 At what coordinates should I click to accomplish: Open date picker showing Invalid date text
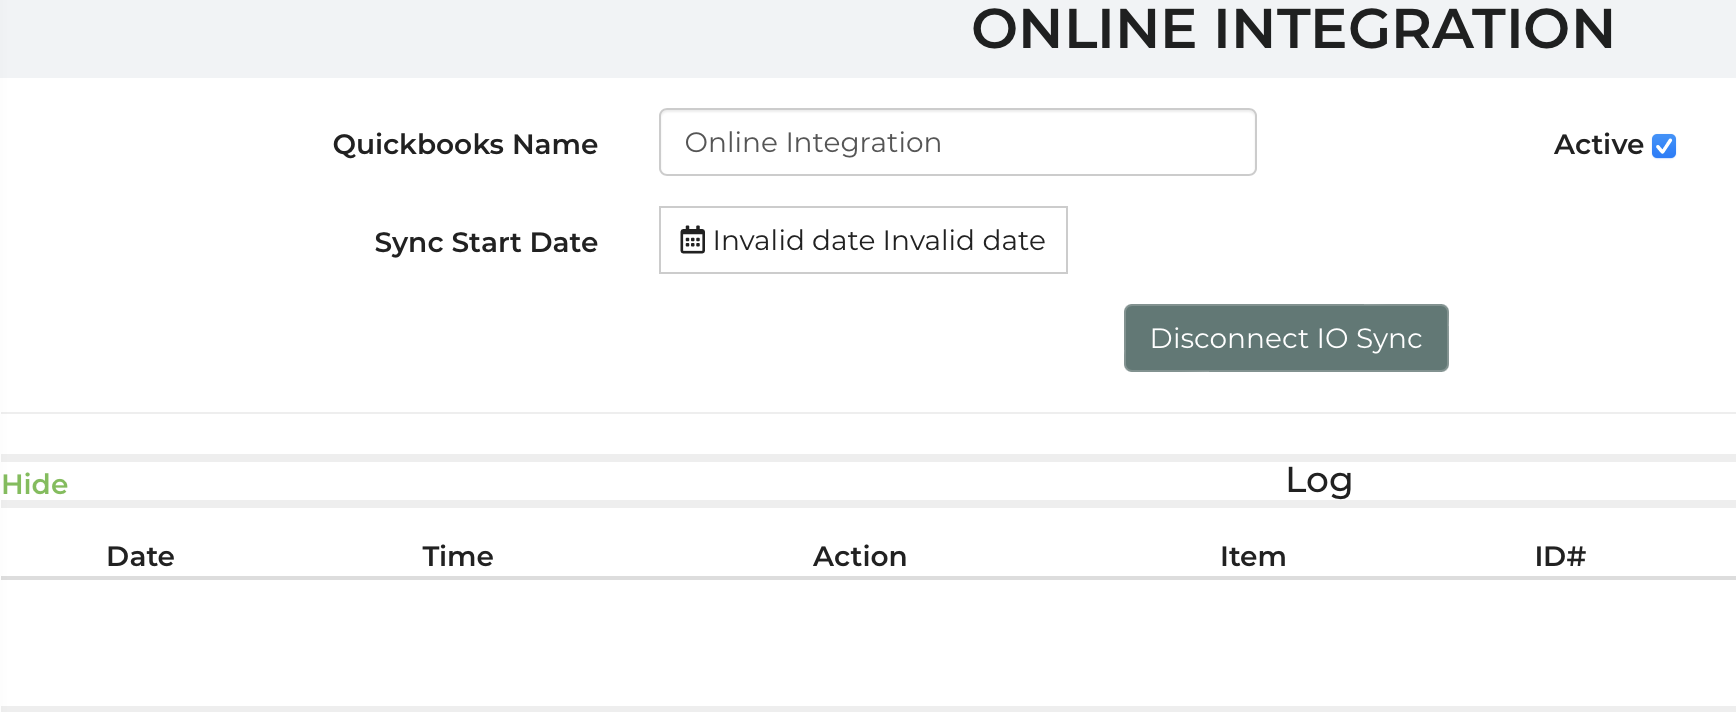point(878,240)
